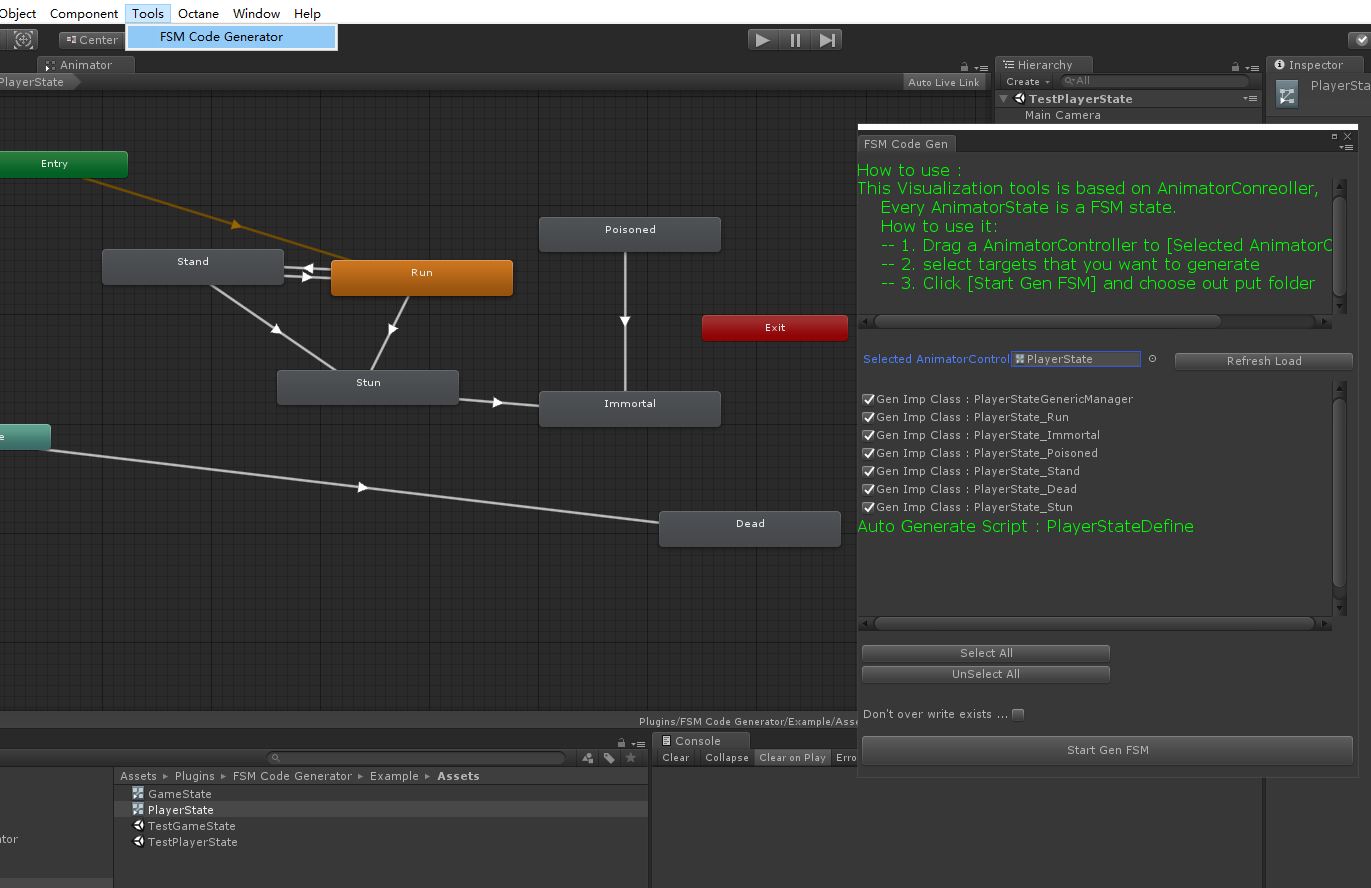
Task: Click the object picker circle beside PlayerState field
Action: 1152,359
